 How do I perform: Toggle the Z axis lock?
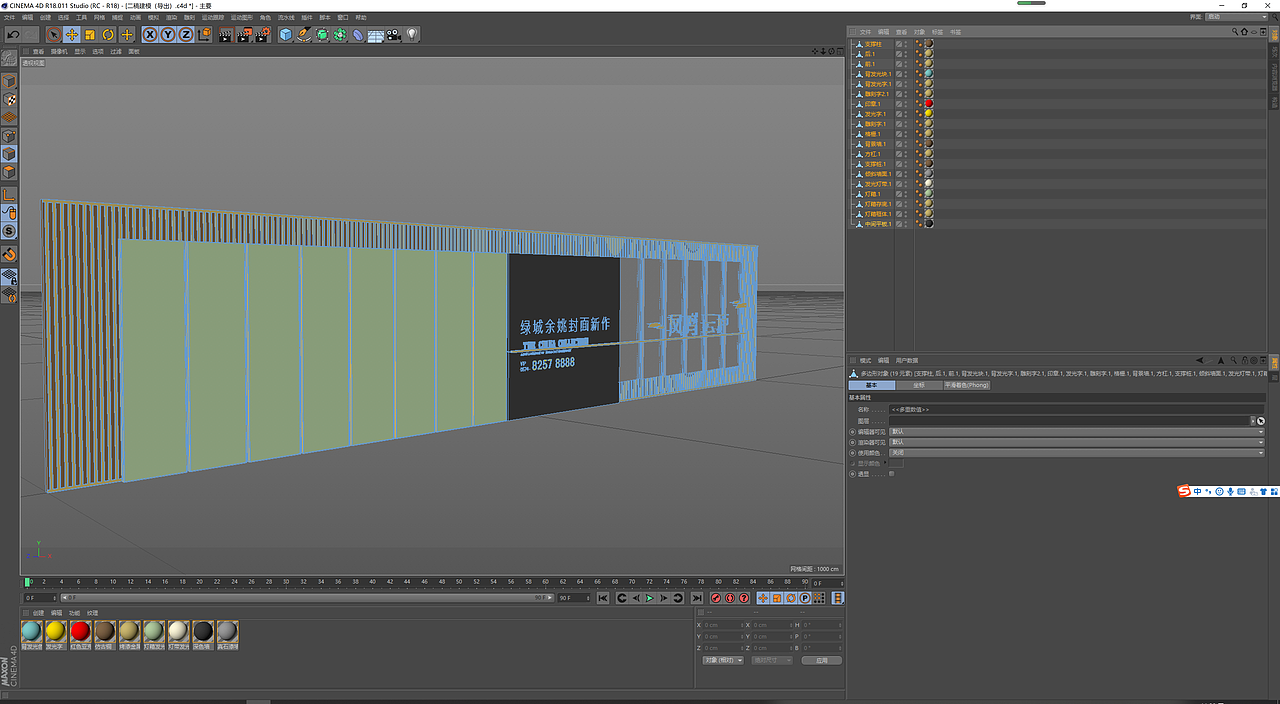[x=186, y=35]
